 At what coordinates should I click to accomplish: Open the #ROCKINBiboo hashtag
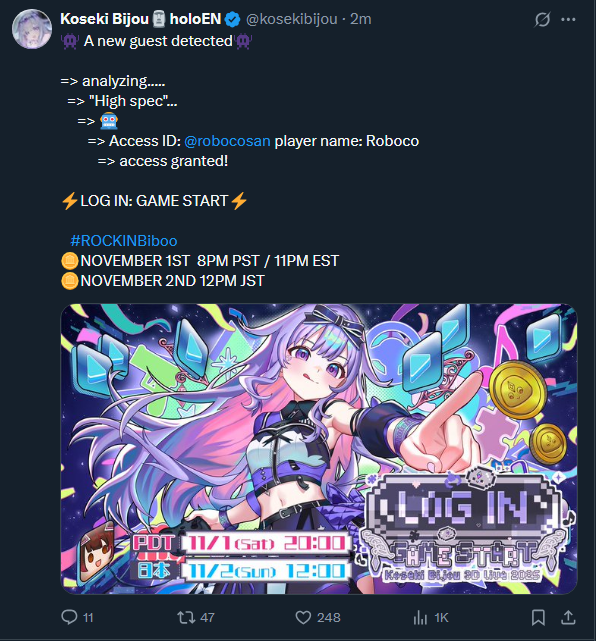(124, 240)
